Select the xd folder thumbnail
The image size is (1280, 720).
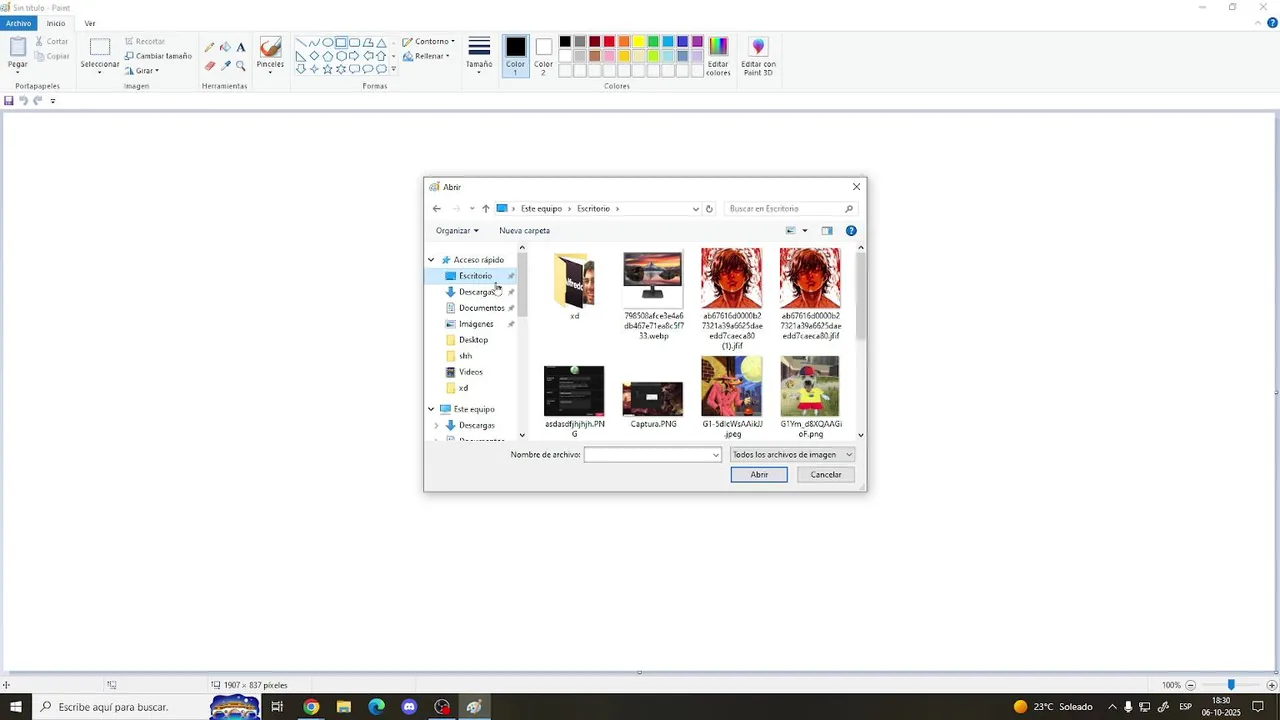point(574,281)
